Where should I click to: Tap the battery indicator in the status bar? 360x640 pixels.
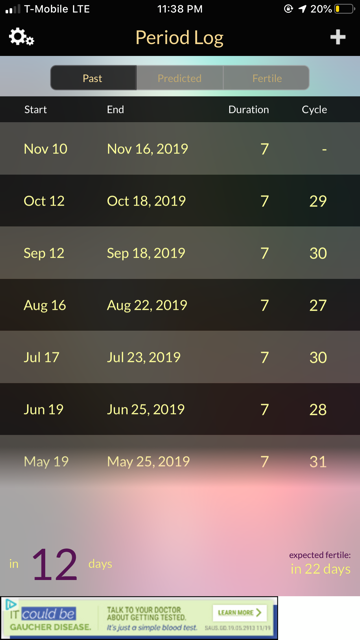tap(344, 9)
